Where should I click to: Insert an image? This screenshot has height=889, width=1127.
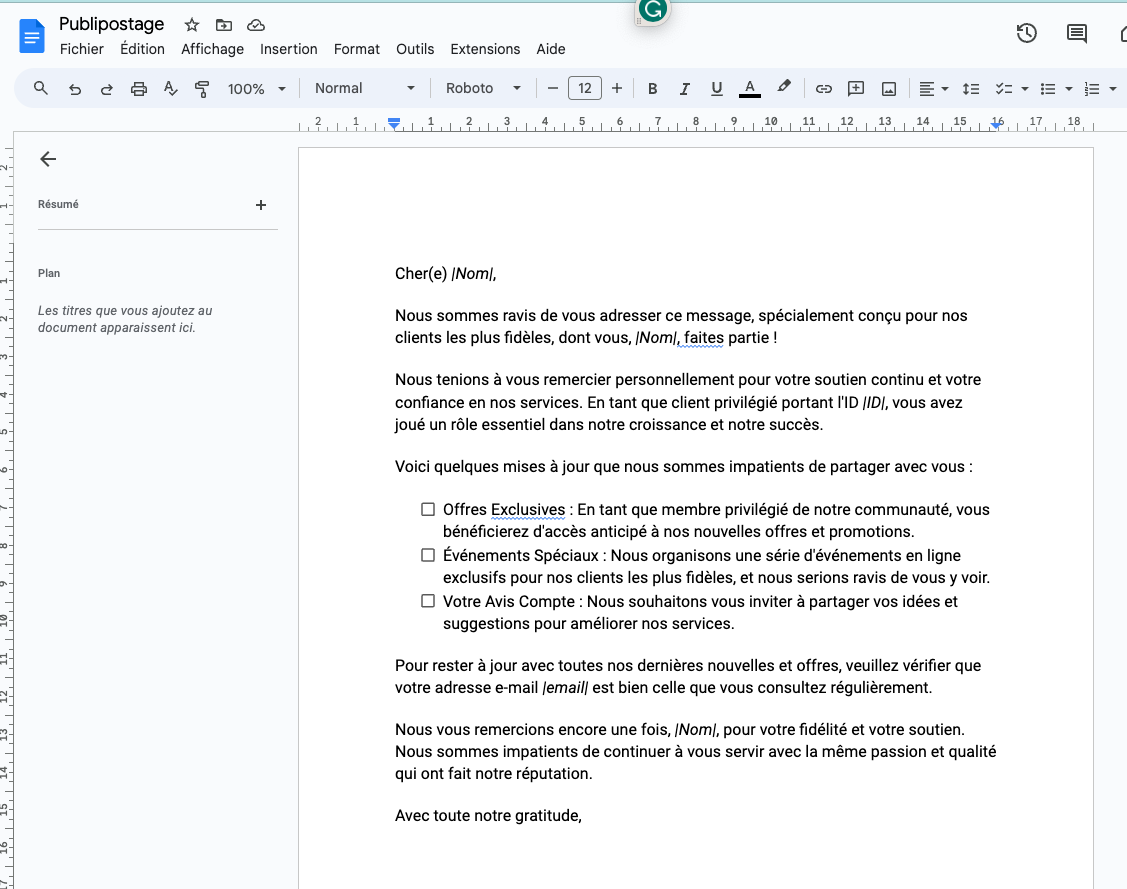[x=889, y=89]
